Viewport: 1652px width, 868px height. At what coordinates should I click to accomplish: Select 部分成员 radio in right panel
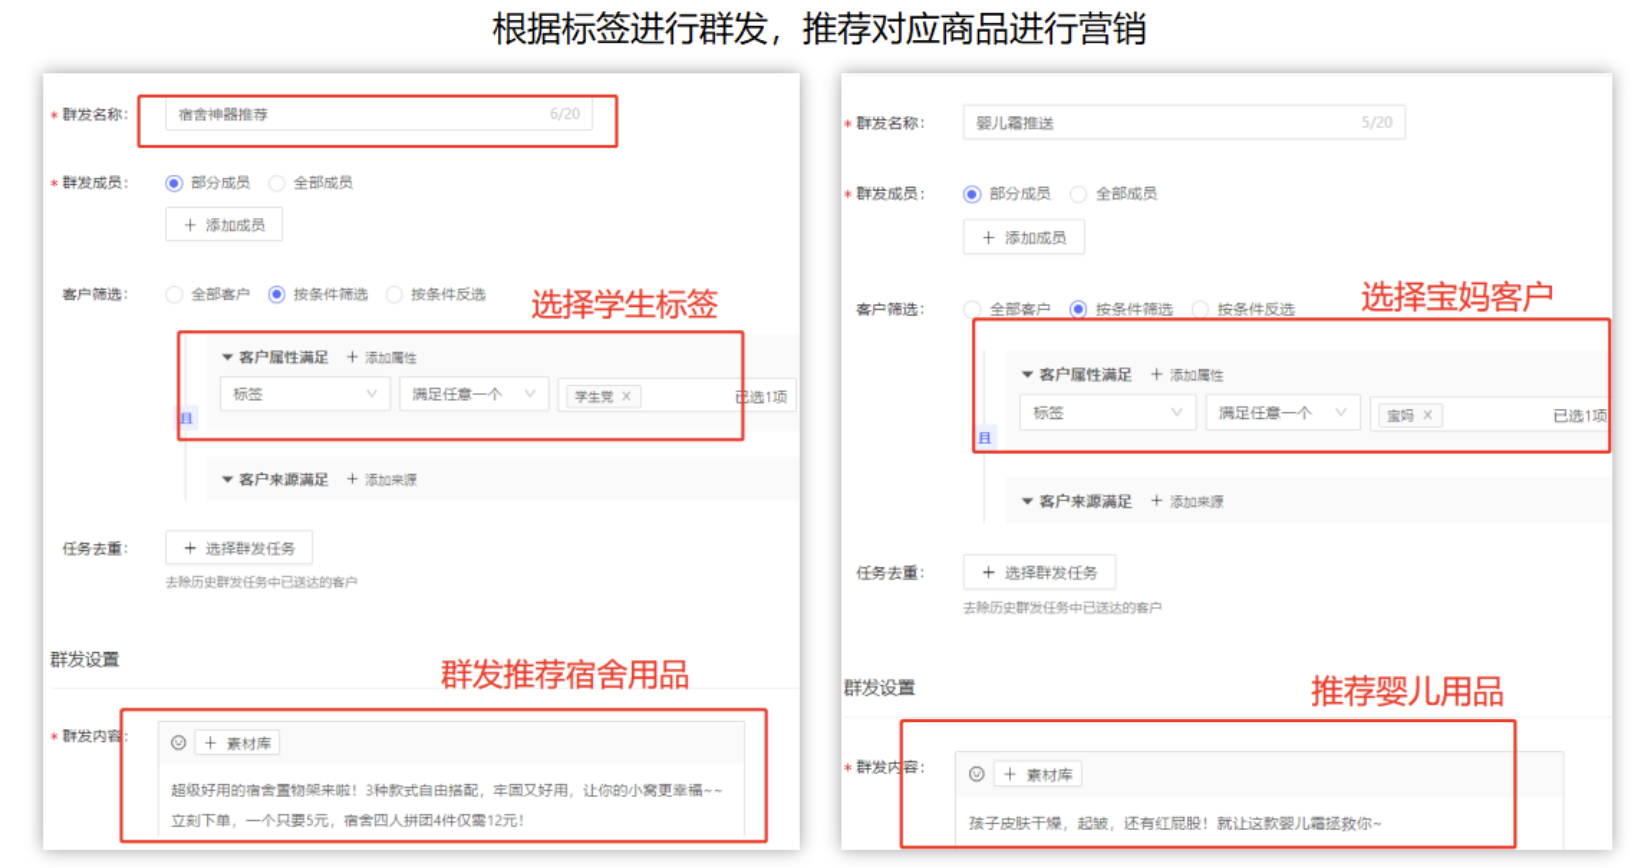(x=972, y=194)
